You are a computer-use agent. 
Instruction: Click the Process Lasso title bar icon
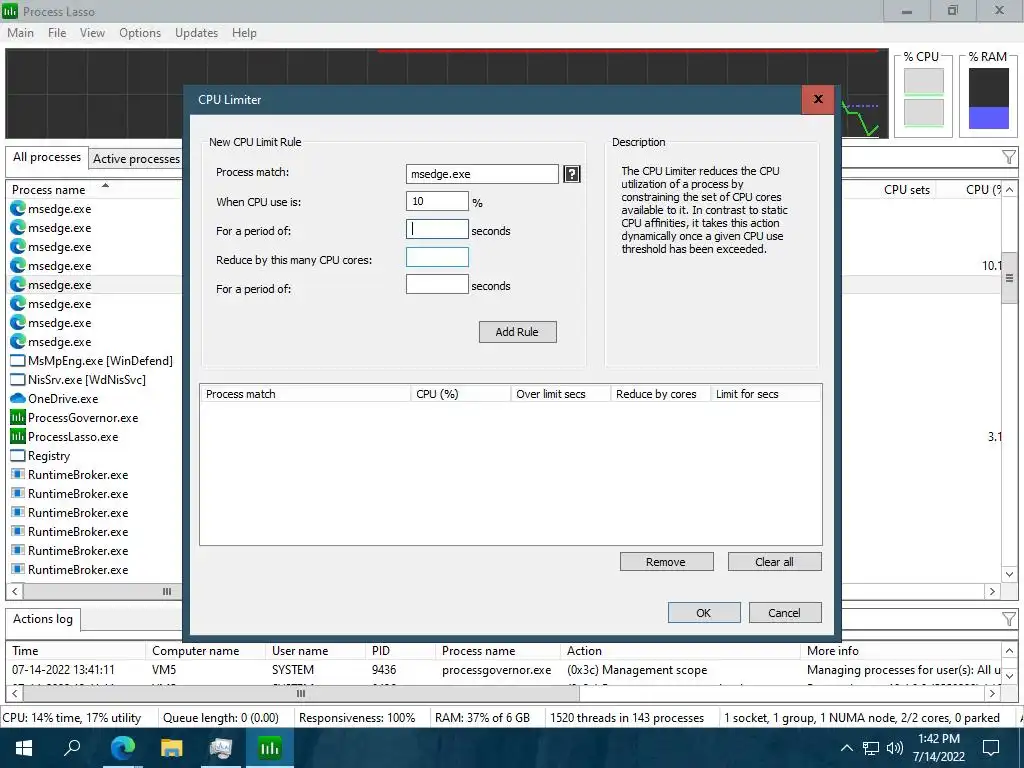pos(10,11)
